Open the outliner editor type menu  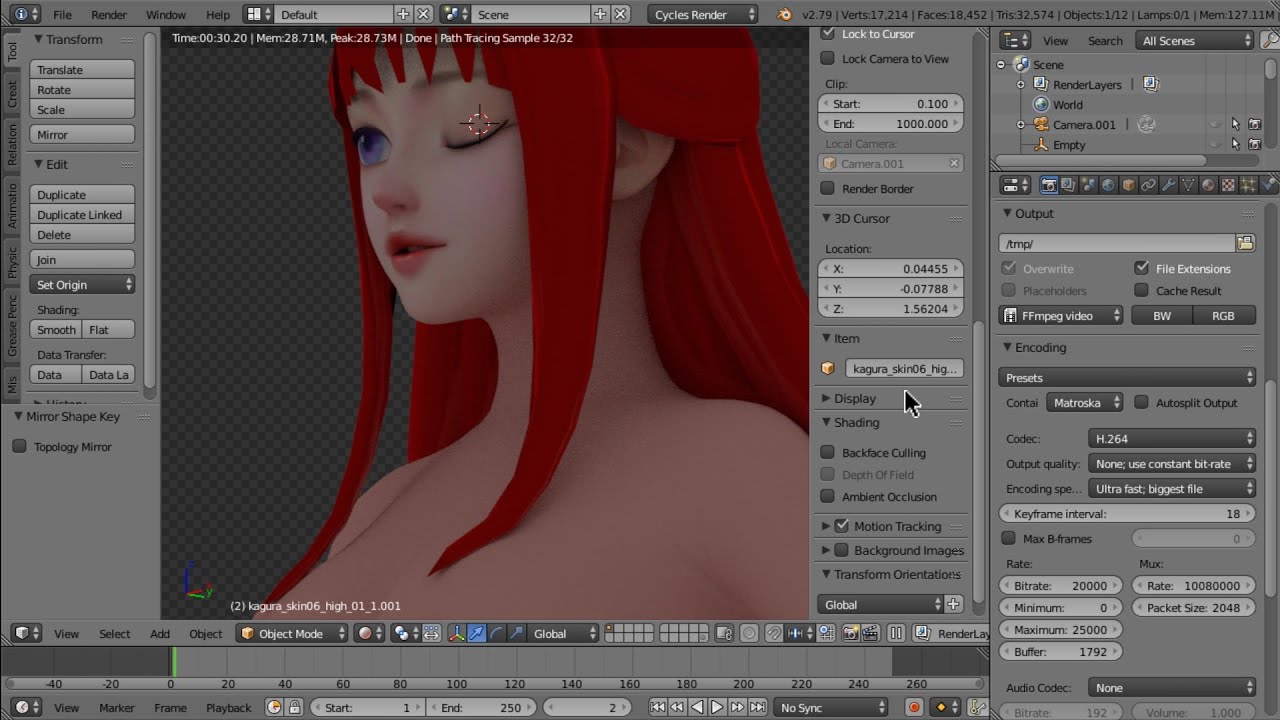(1015, 40)
